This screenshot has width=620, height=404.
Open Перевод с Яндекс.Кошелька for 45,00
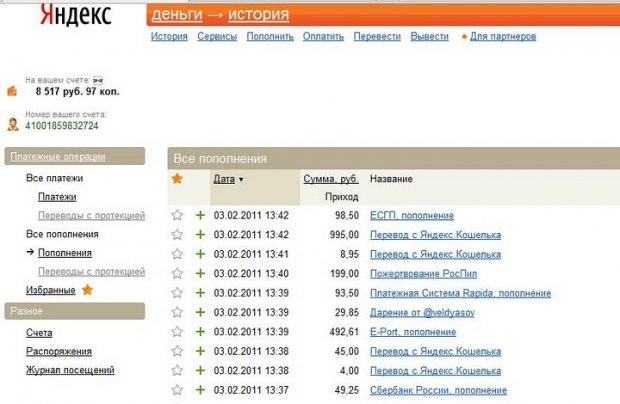click(435, 351)
